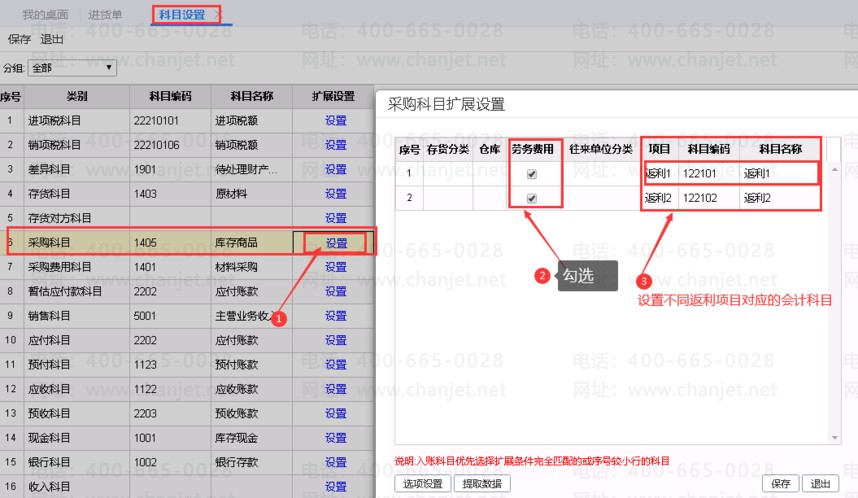Click 科目编码 cell 2203
858x498 pixels.
pos(170,413)
